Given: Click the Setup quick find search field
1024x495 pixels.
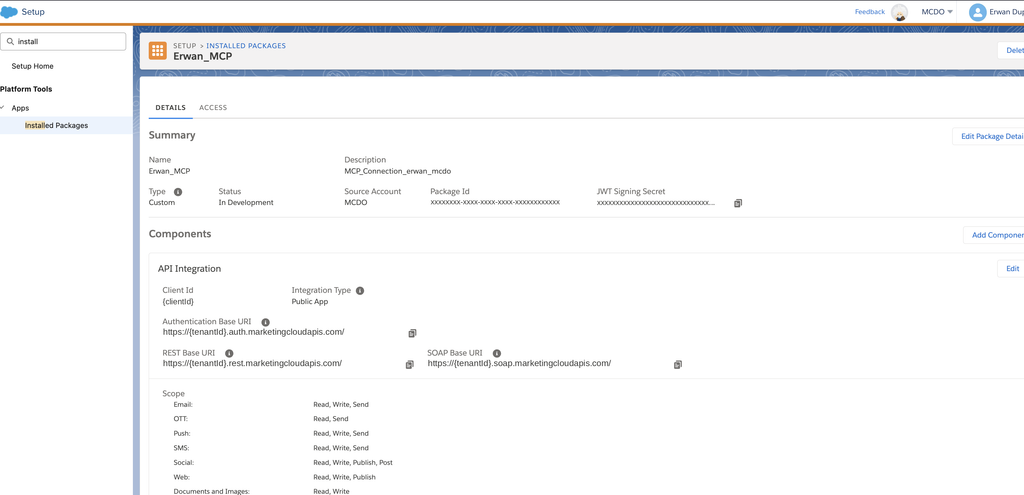Looking at the screenshot, I should pyautogui.click(x=63, y=41).
